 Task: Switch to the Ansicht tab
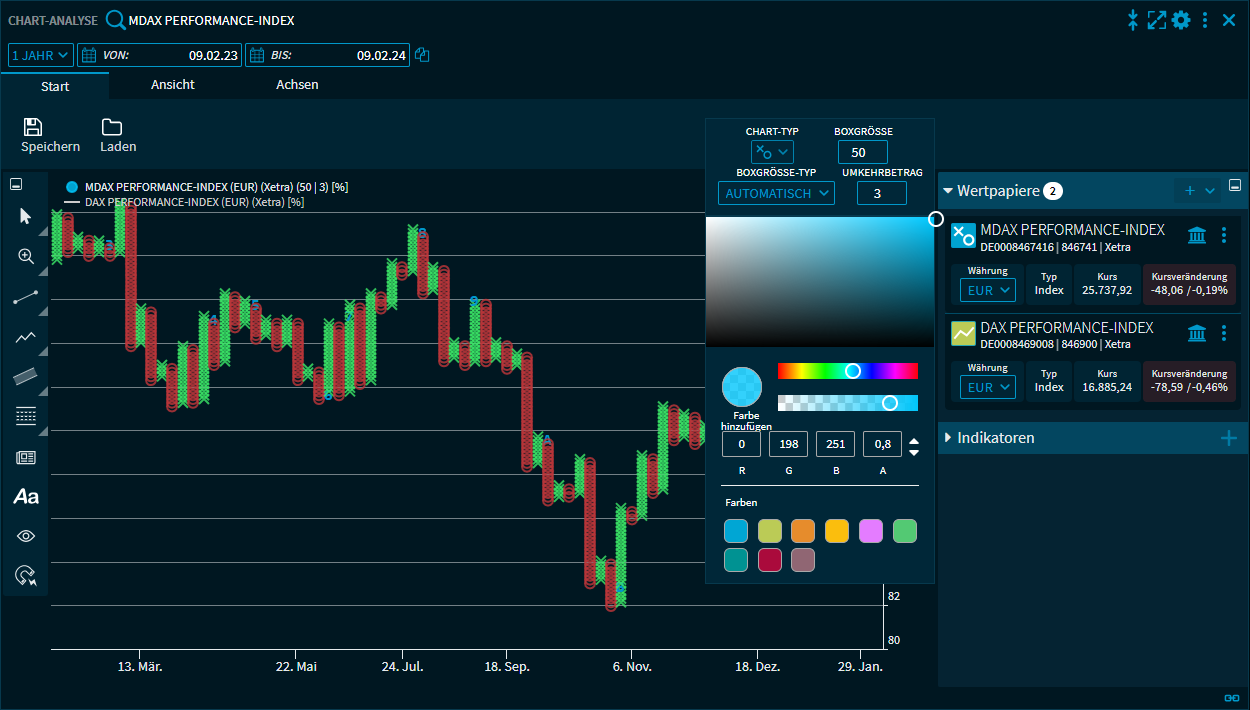point(173,85)
